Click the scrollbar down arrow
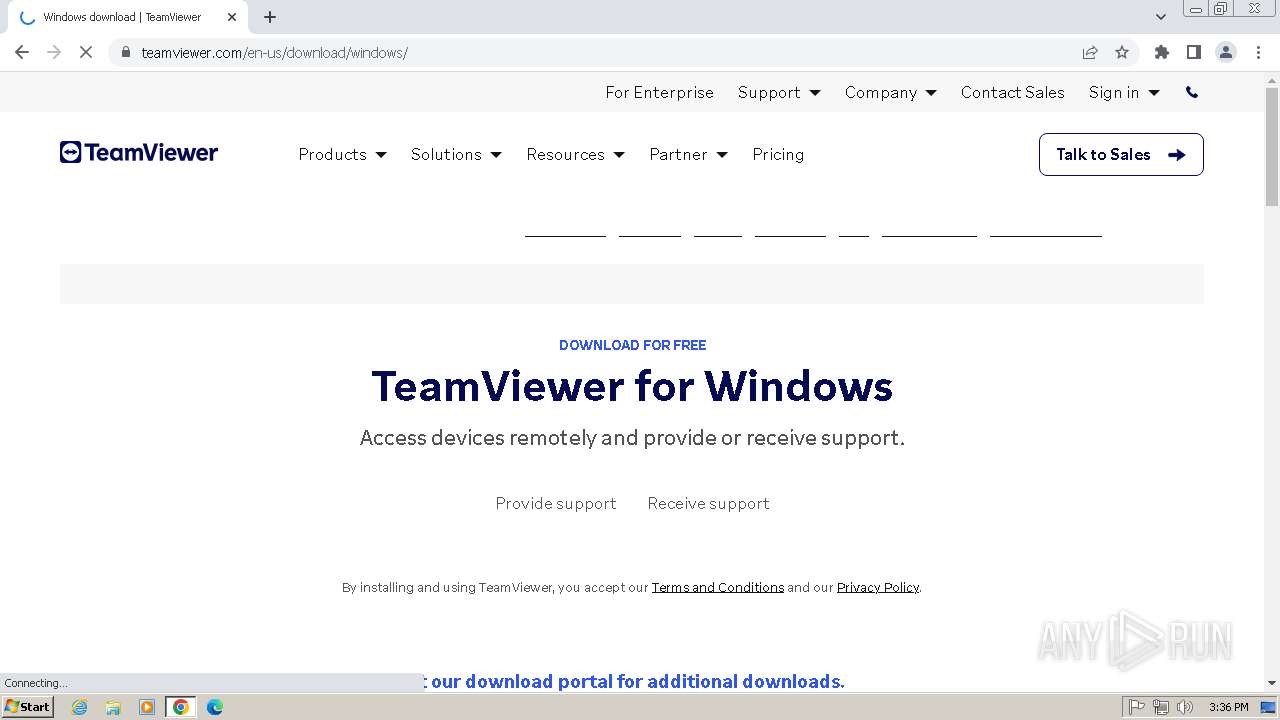The width and height of the screenshot is (1280, 720). point(1272,683)
